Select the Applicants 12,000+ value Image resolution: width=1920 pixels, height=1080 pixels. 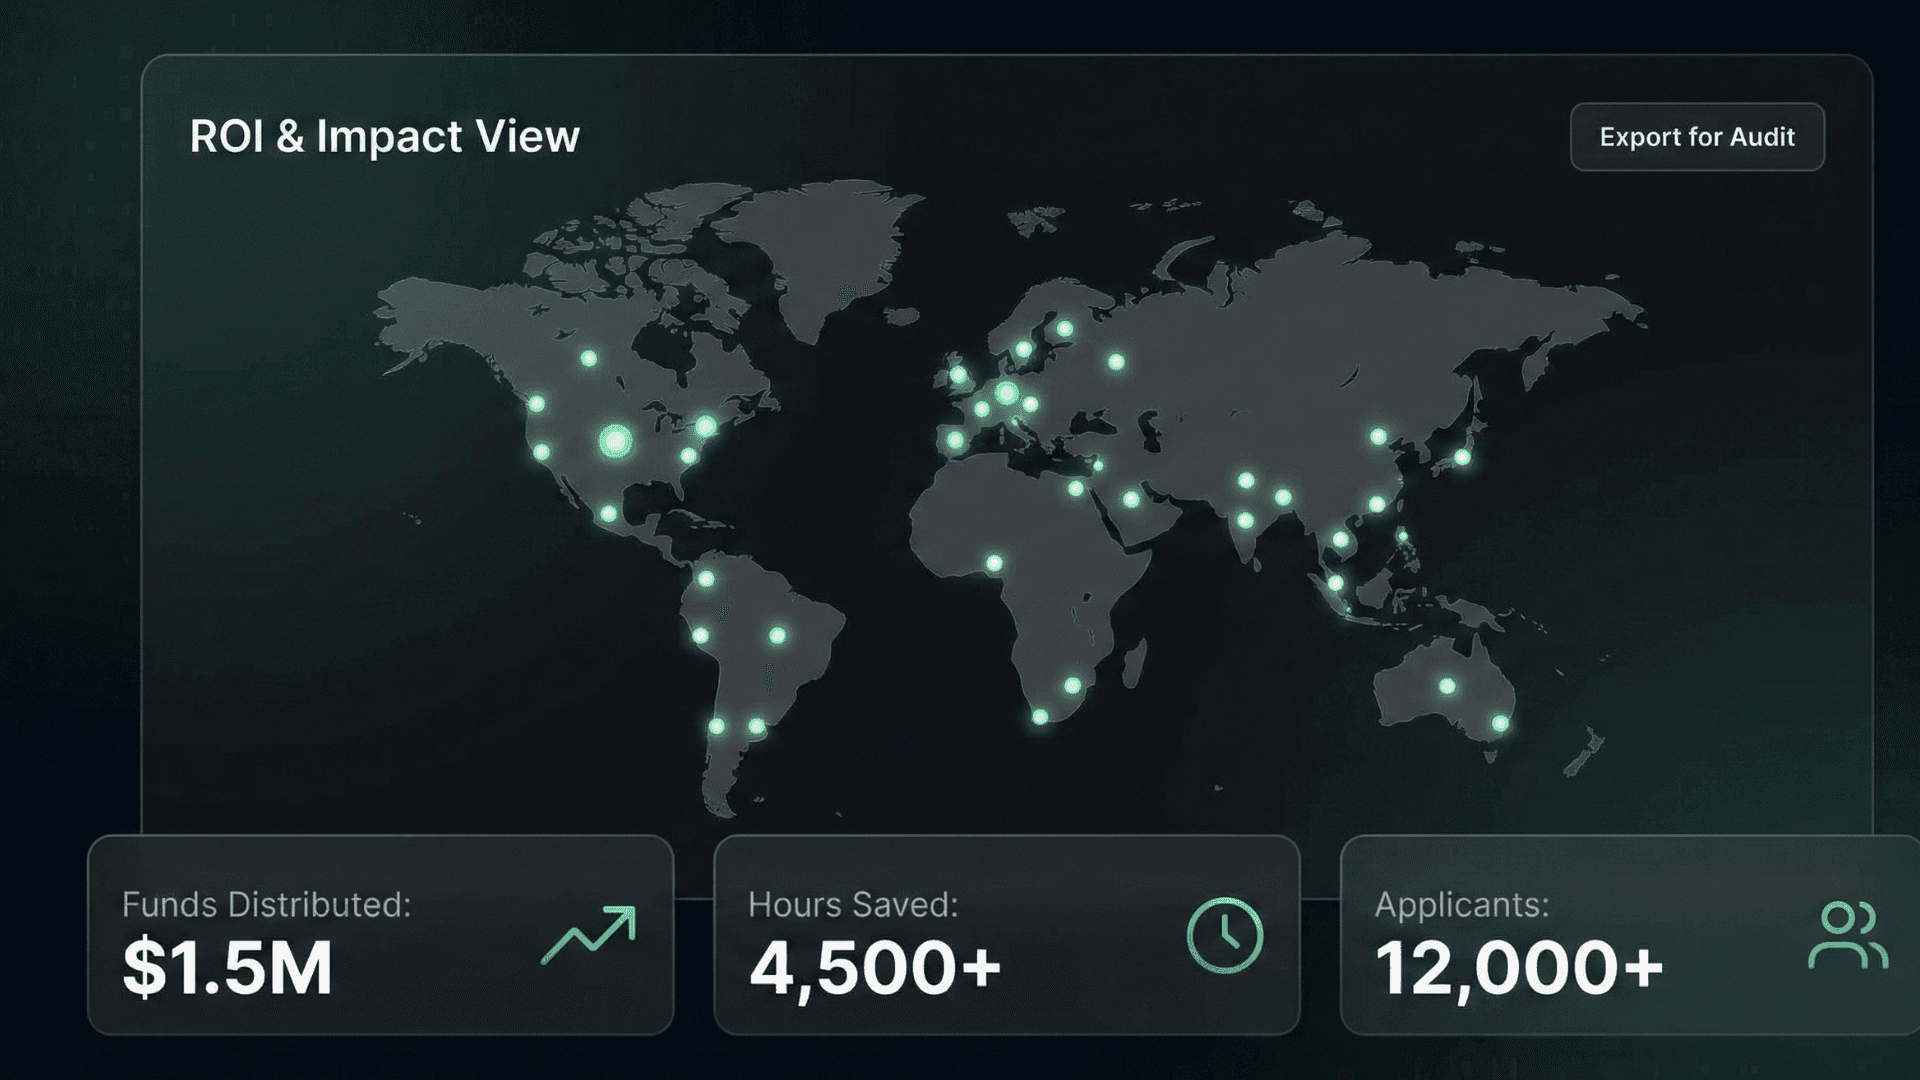[x=1519, y=968]
